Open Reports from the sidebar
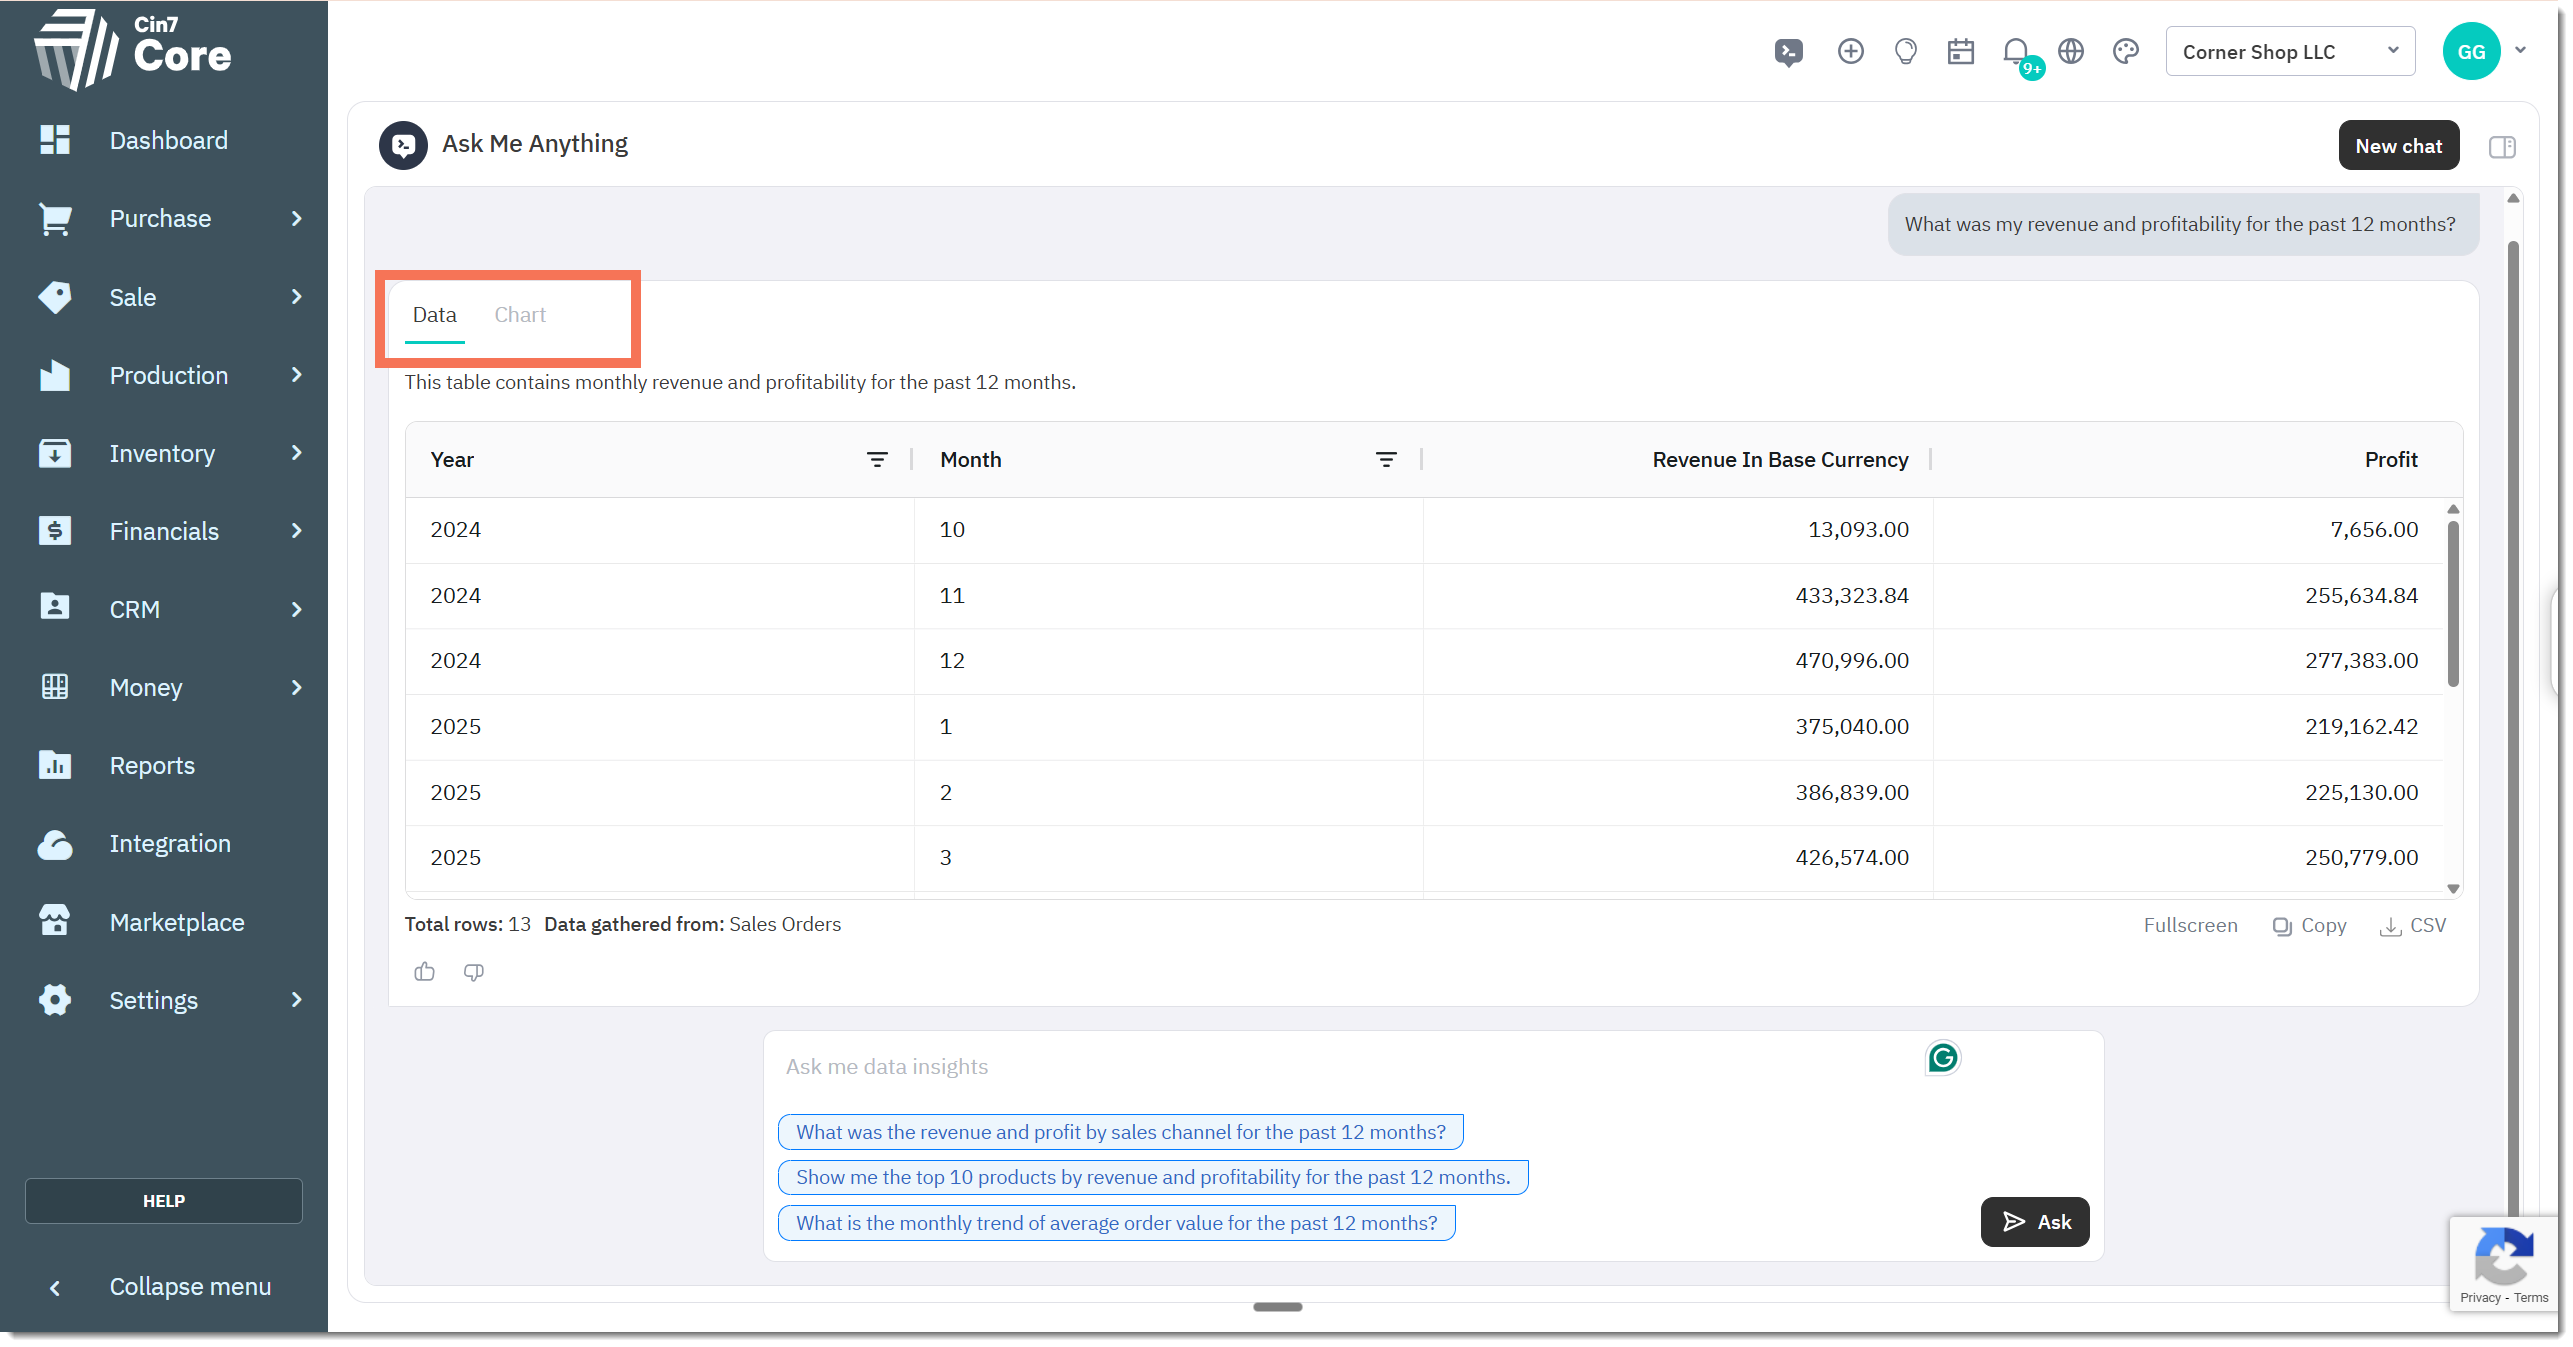The image size is (2573, 1347). click(x=152, y=765)
